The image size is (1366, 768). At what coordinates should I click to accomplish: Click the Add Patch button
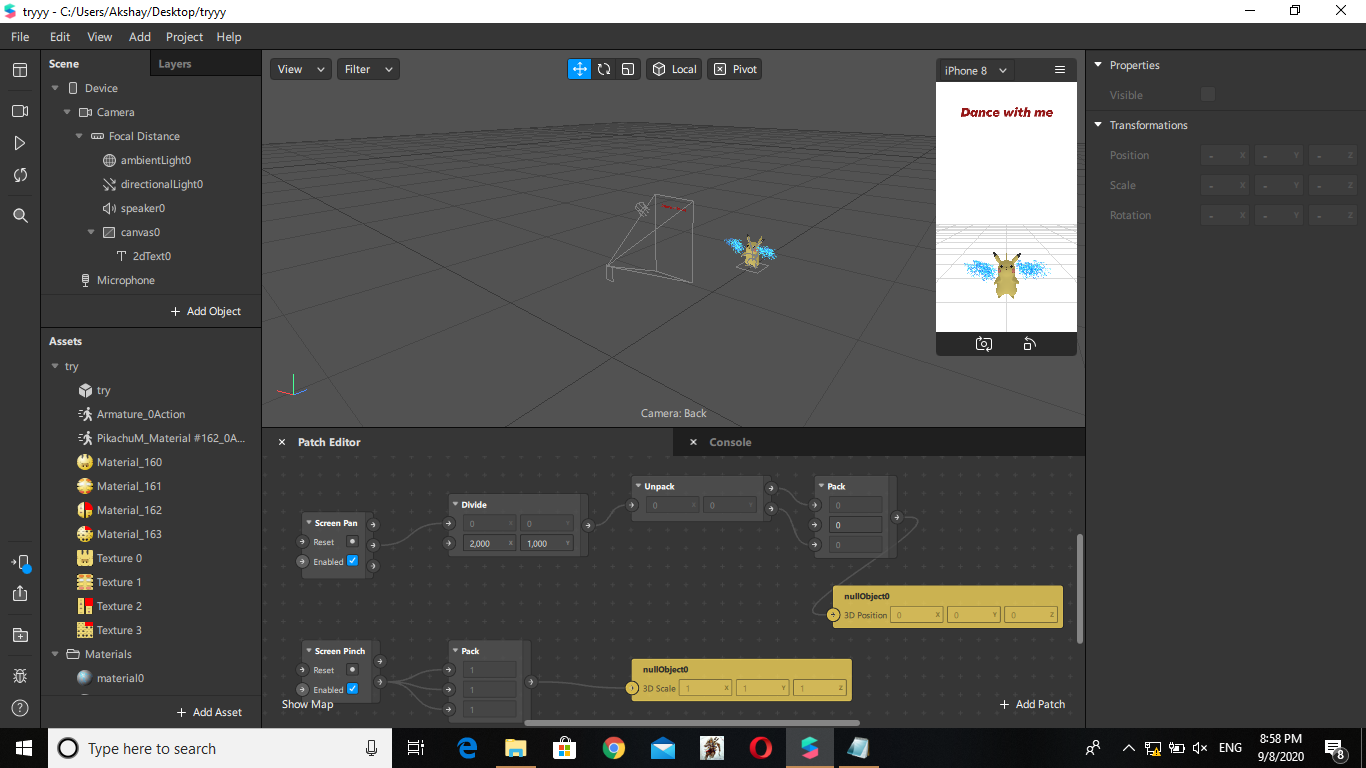1032,704
